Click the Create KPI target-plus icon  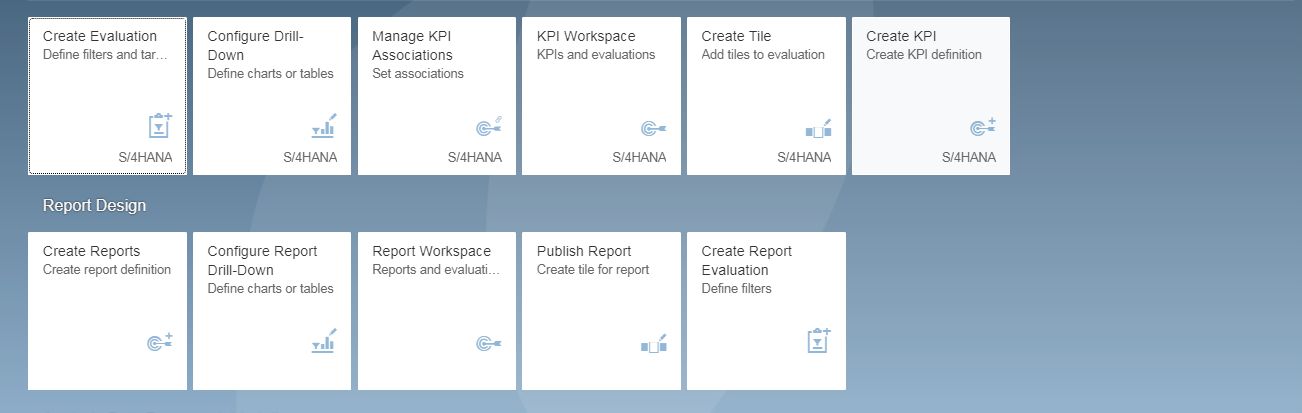point(983,127)
